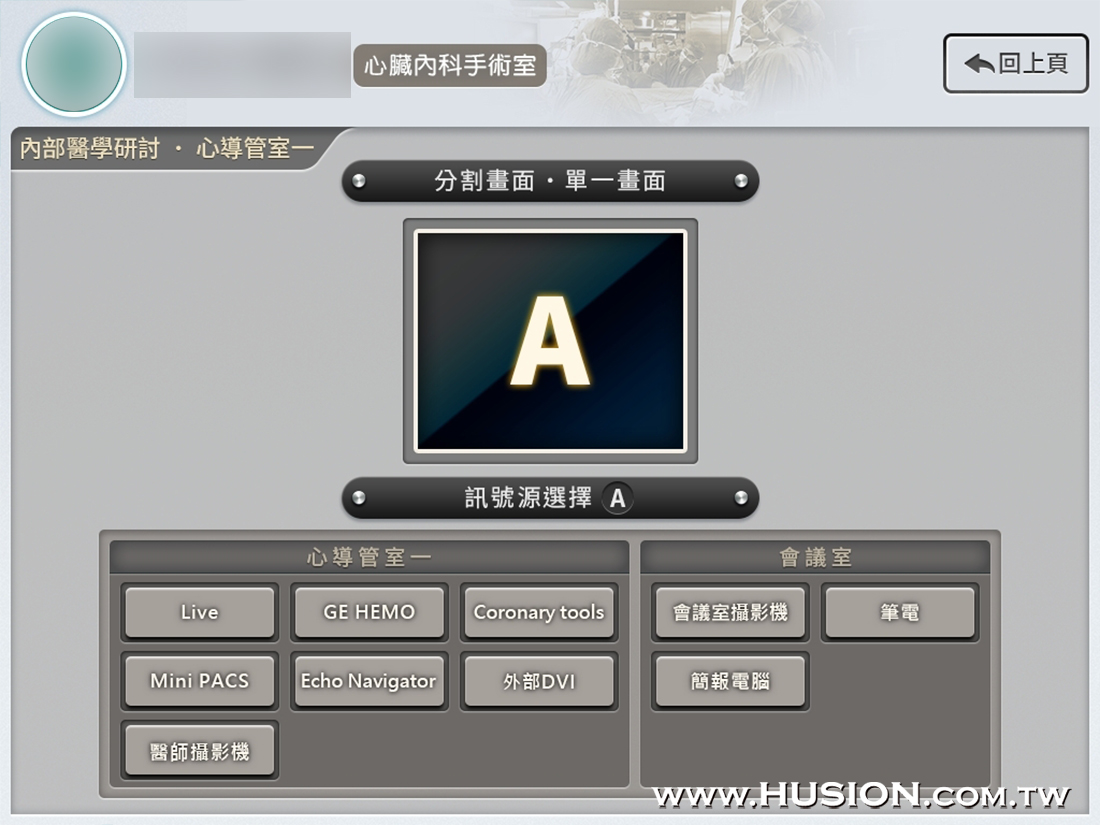1100x825 pixels.
Task: Click the 訊號源選擇 A bar
Action: click(x=550, y=498)
